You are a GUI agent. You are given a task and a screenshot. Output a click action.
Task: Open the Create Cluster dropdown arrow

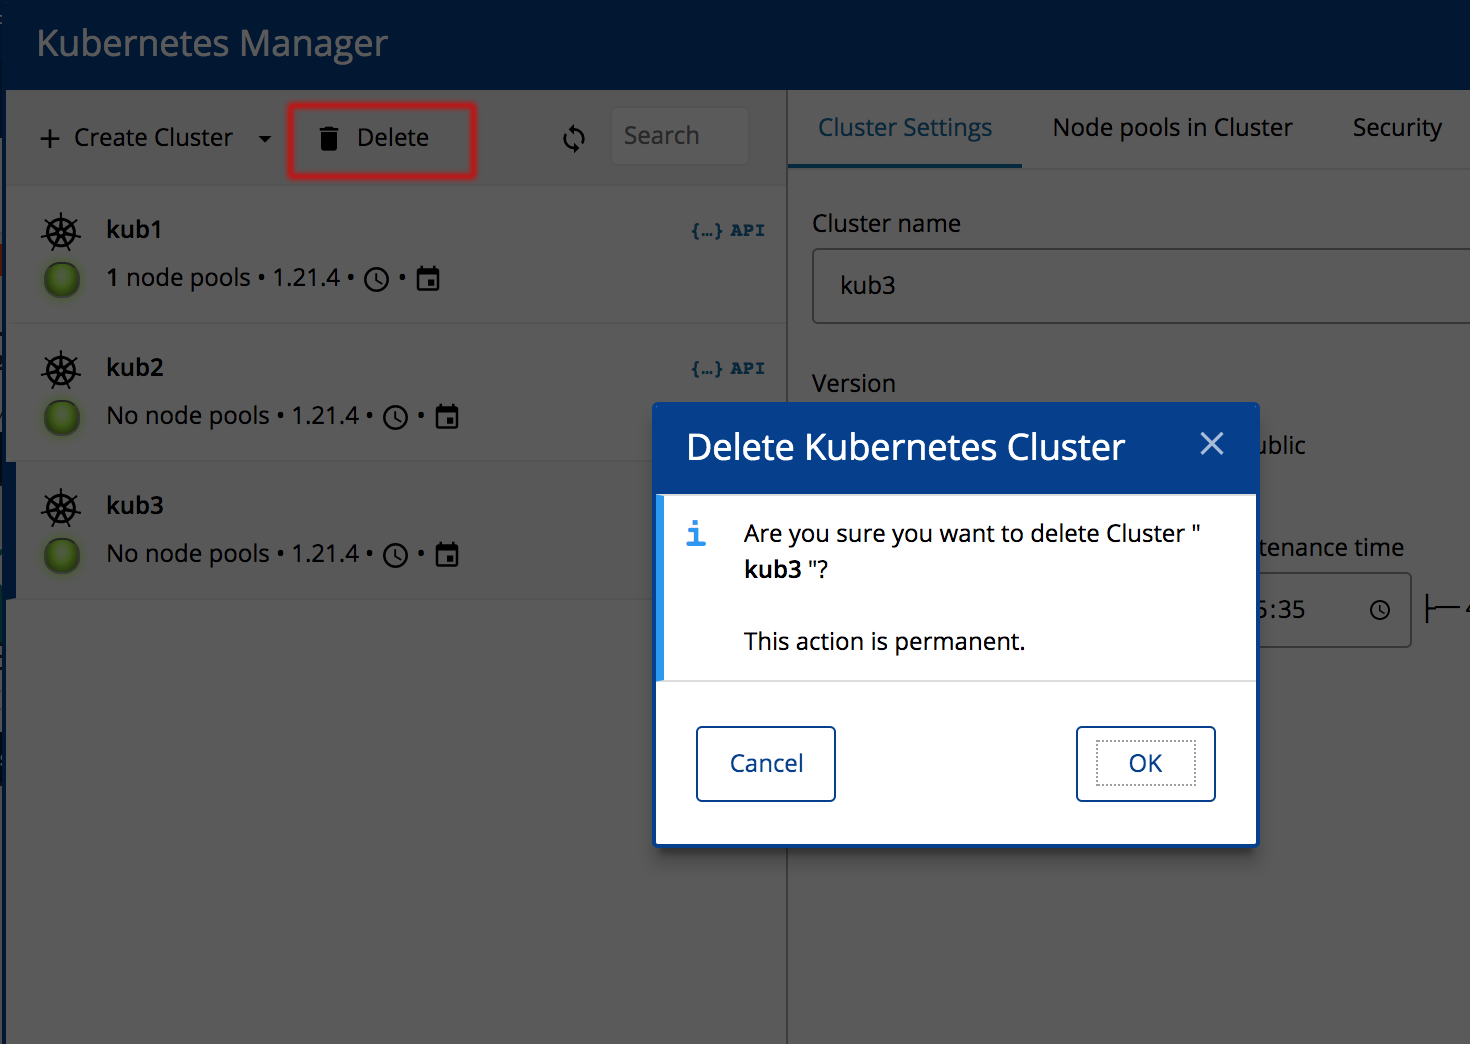pyautogui.click(x=265, y=138)
